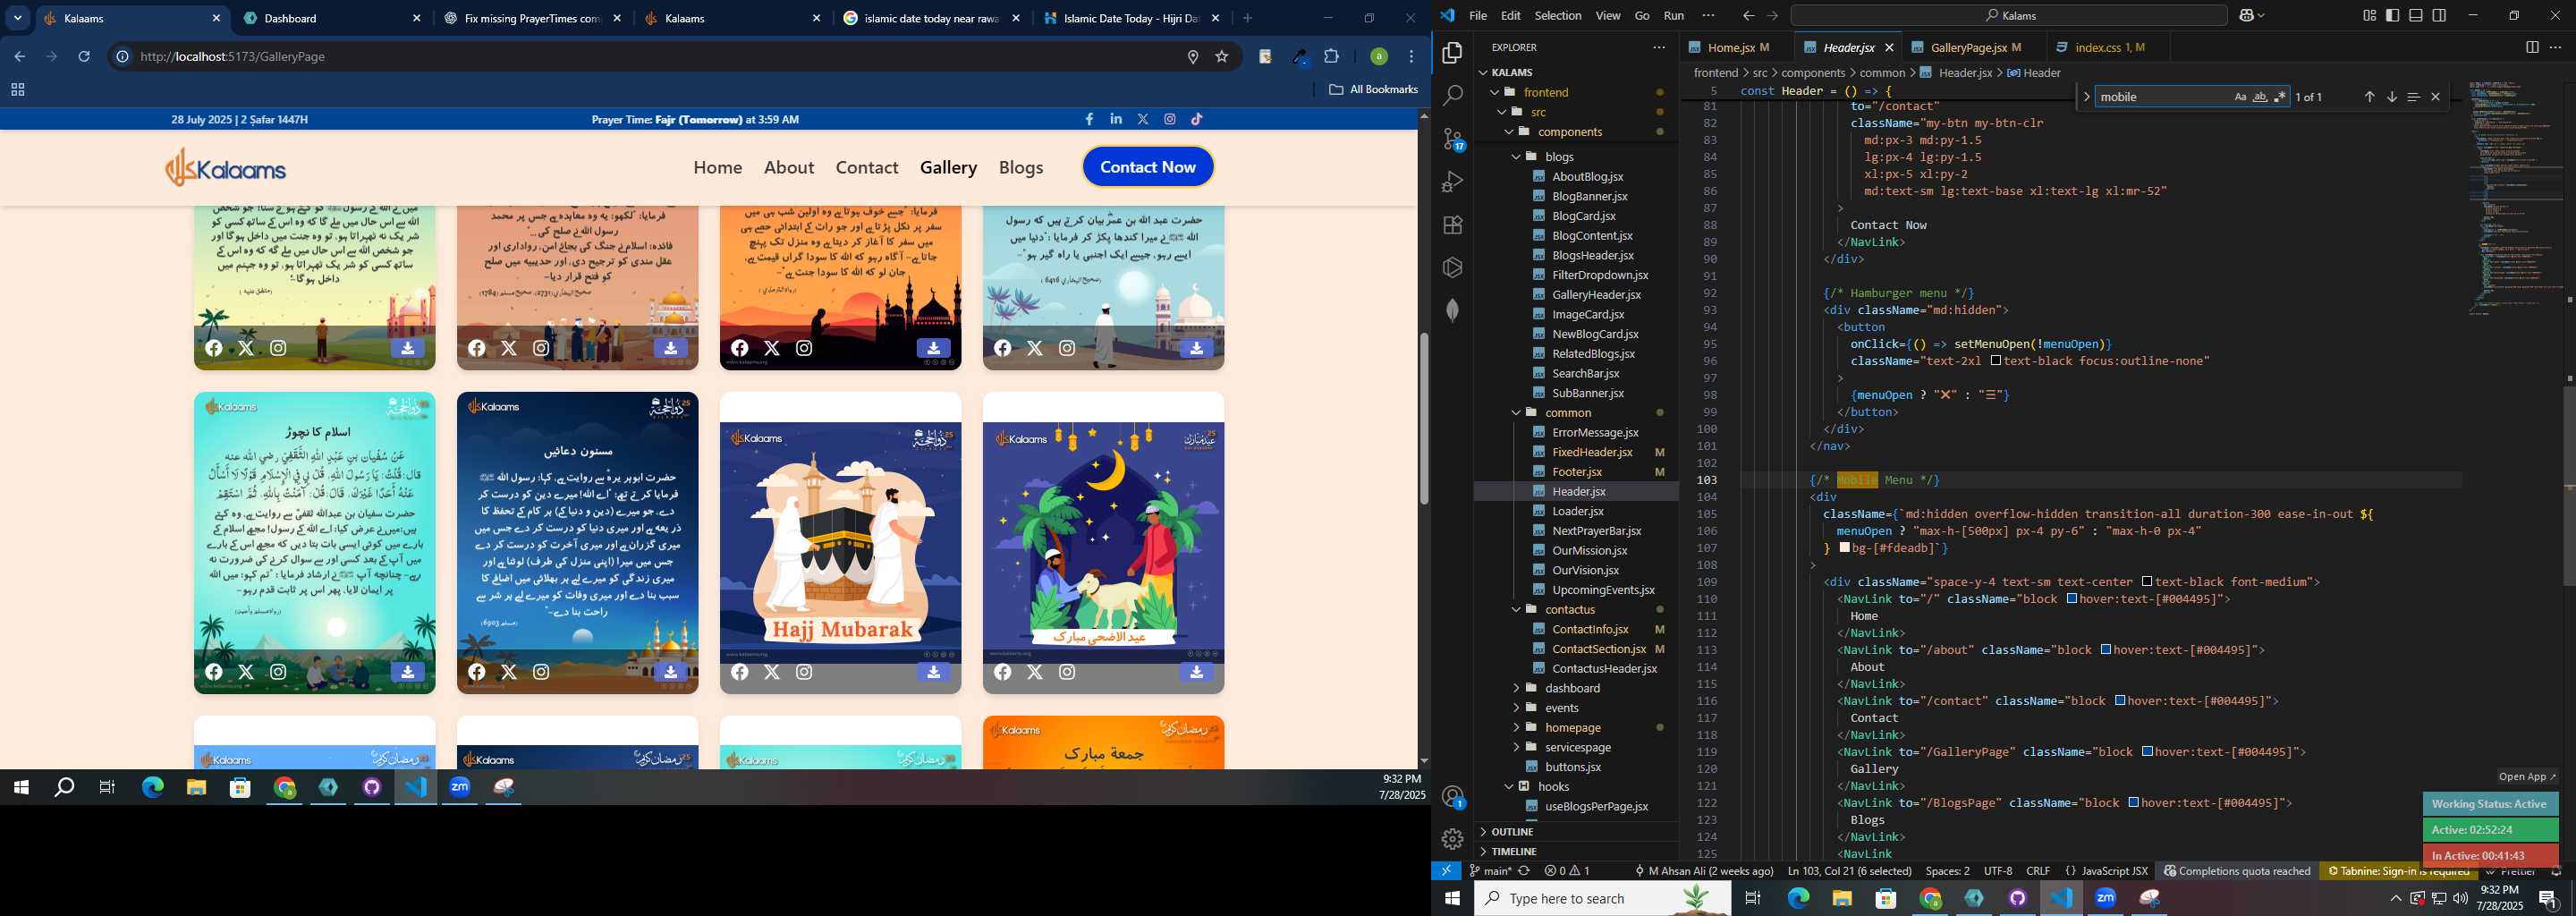This screenshot has height=916, width=2576.
Task: Click color swatch before hover:text-[#004495] on line 110
Action: pos(2072,599)
